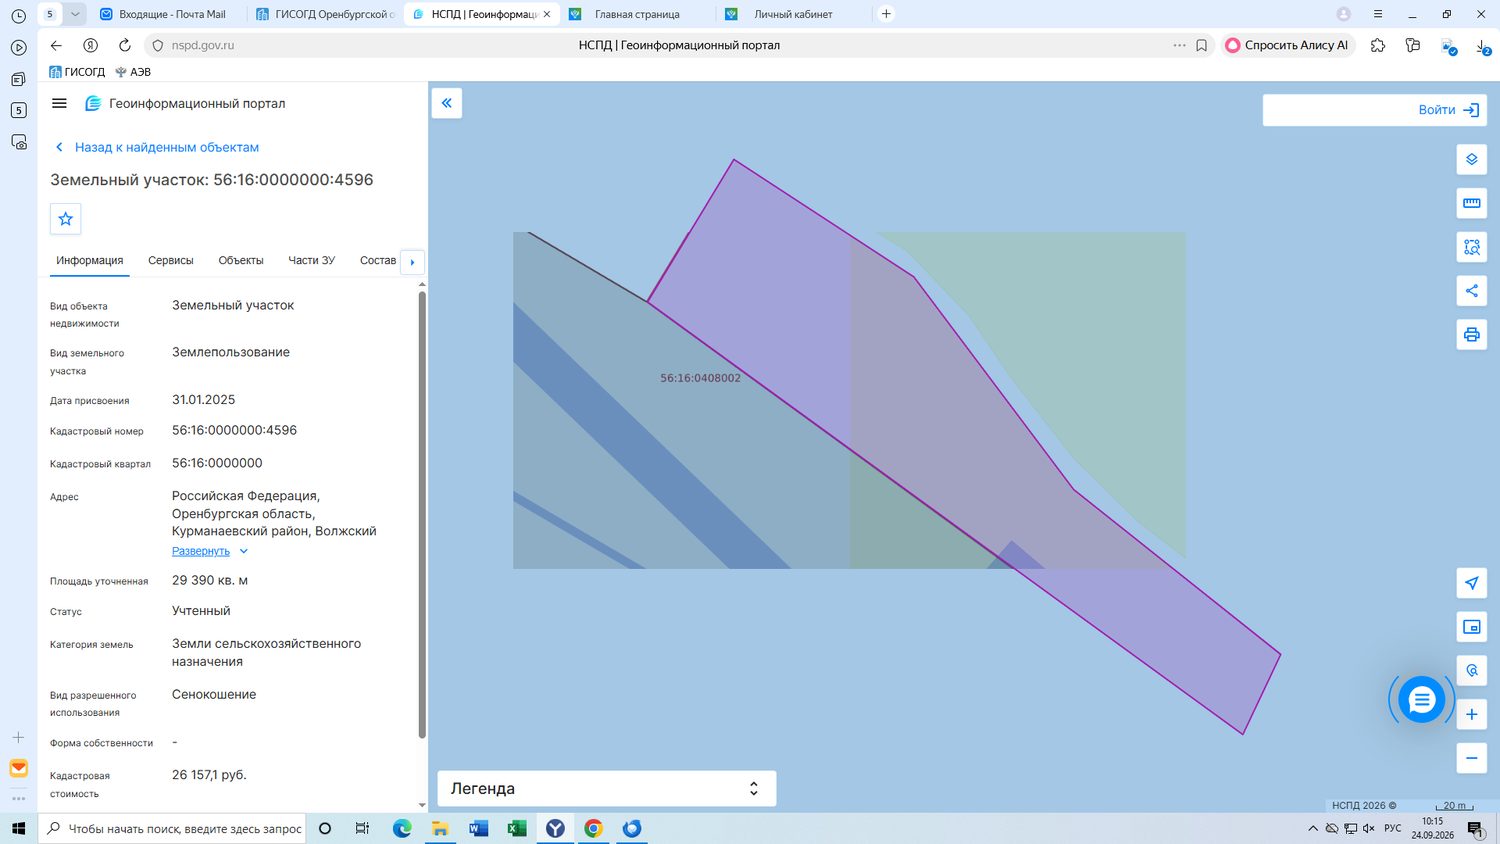This screenshot has width=1500, height=844.
Task: Locate my position on the map
Action: [x=1471, y=583]
